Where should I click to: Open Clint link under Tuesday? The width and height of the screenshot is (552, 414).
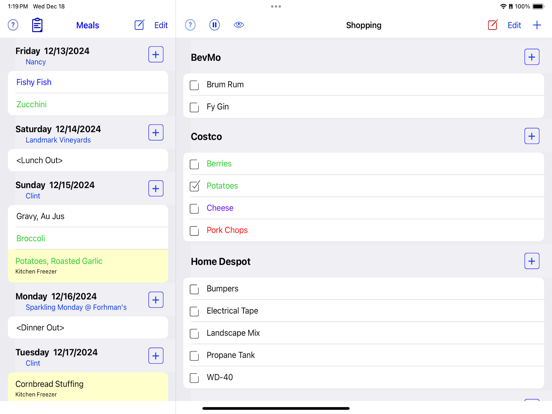(33, 363)
